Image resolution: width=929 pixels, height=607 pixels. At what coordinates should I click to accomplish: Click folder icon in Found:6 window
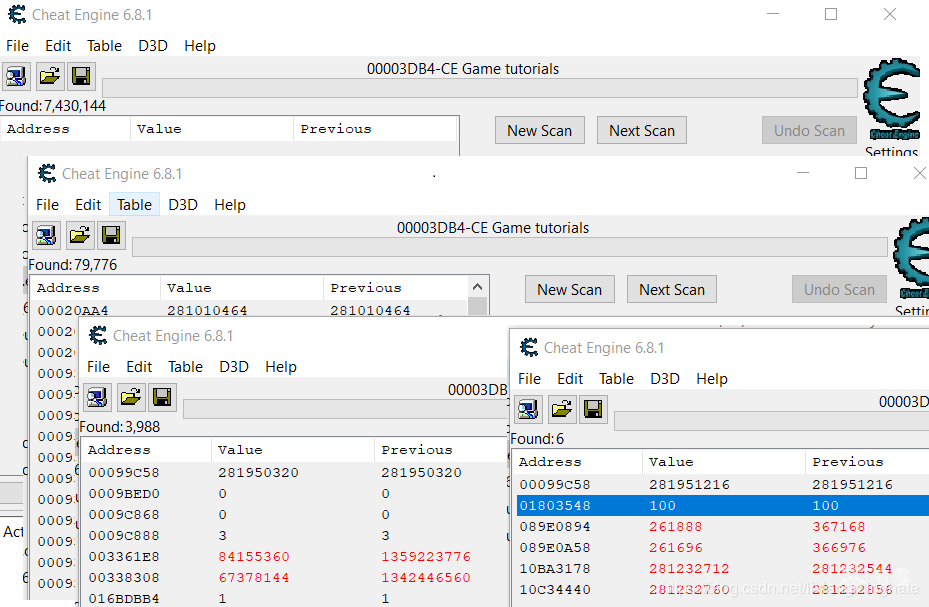[x=561, y=409]
